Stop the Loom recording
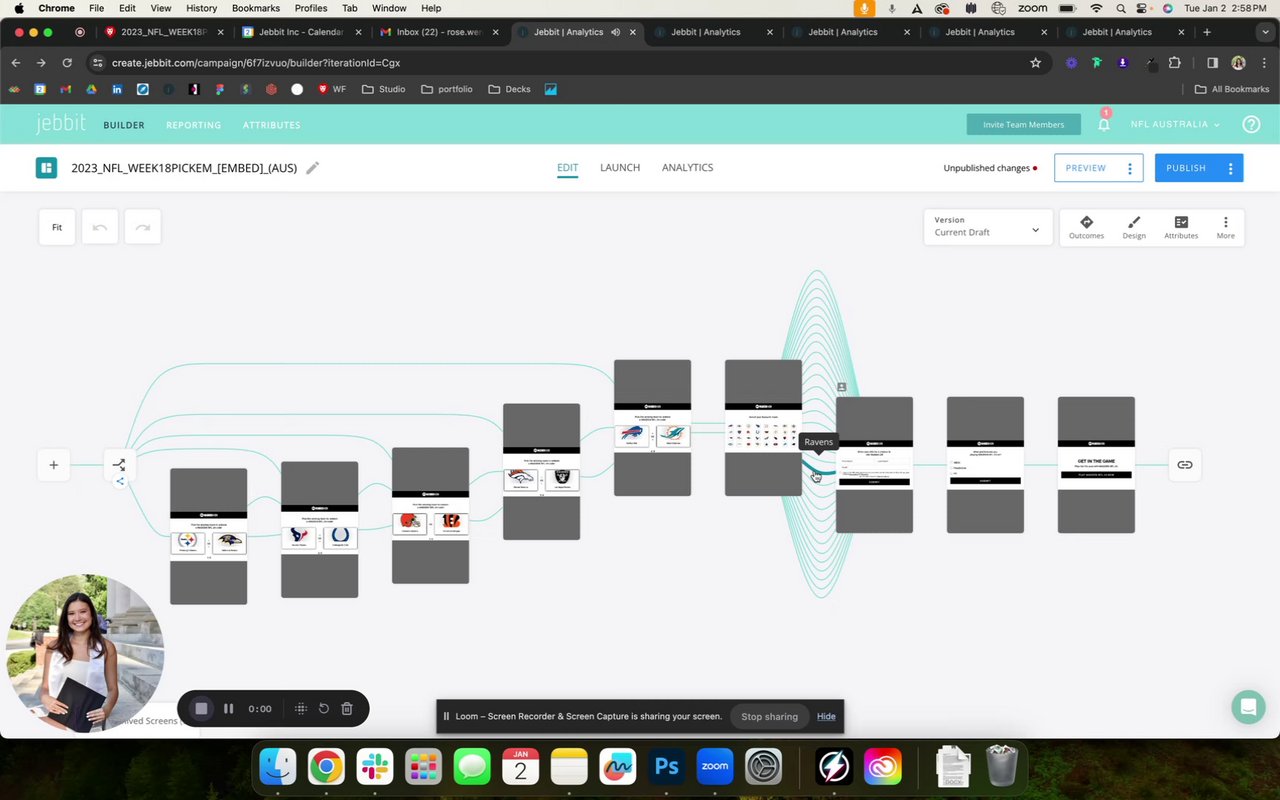The height and width of the screenshot is (800, 1280). (x=201, y=708)
